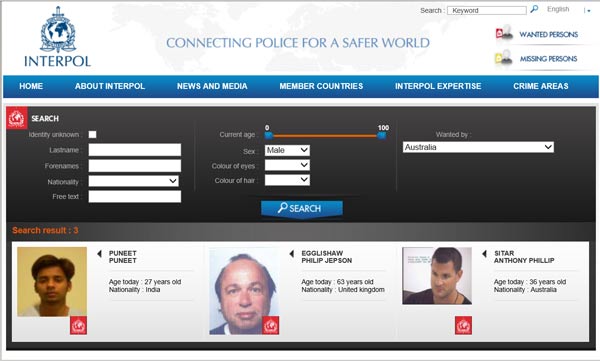The height and width of the screenshot is (361, 600).
Task: Click arrow marker next to PUNEET PUNEET
Action: (99, 253)
